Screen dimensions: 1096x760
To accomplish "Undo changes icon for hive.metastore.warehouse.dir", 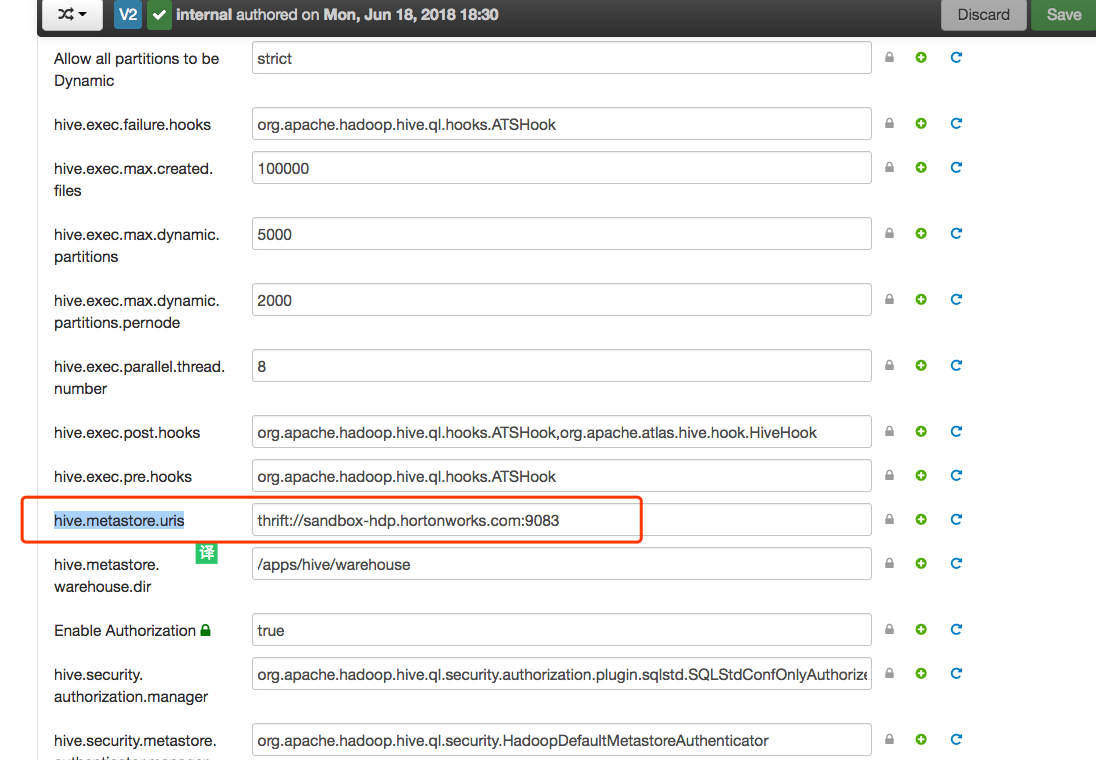I will click(x=956, y=564).
